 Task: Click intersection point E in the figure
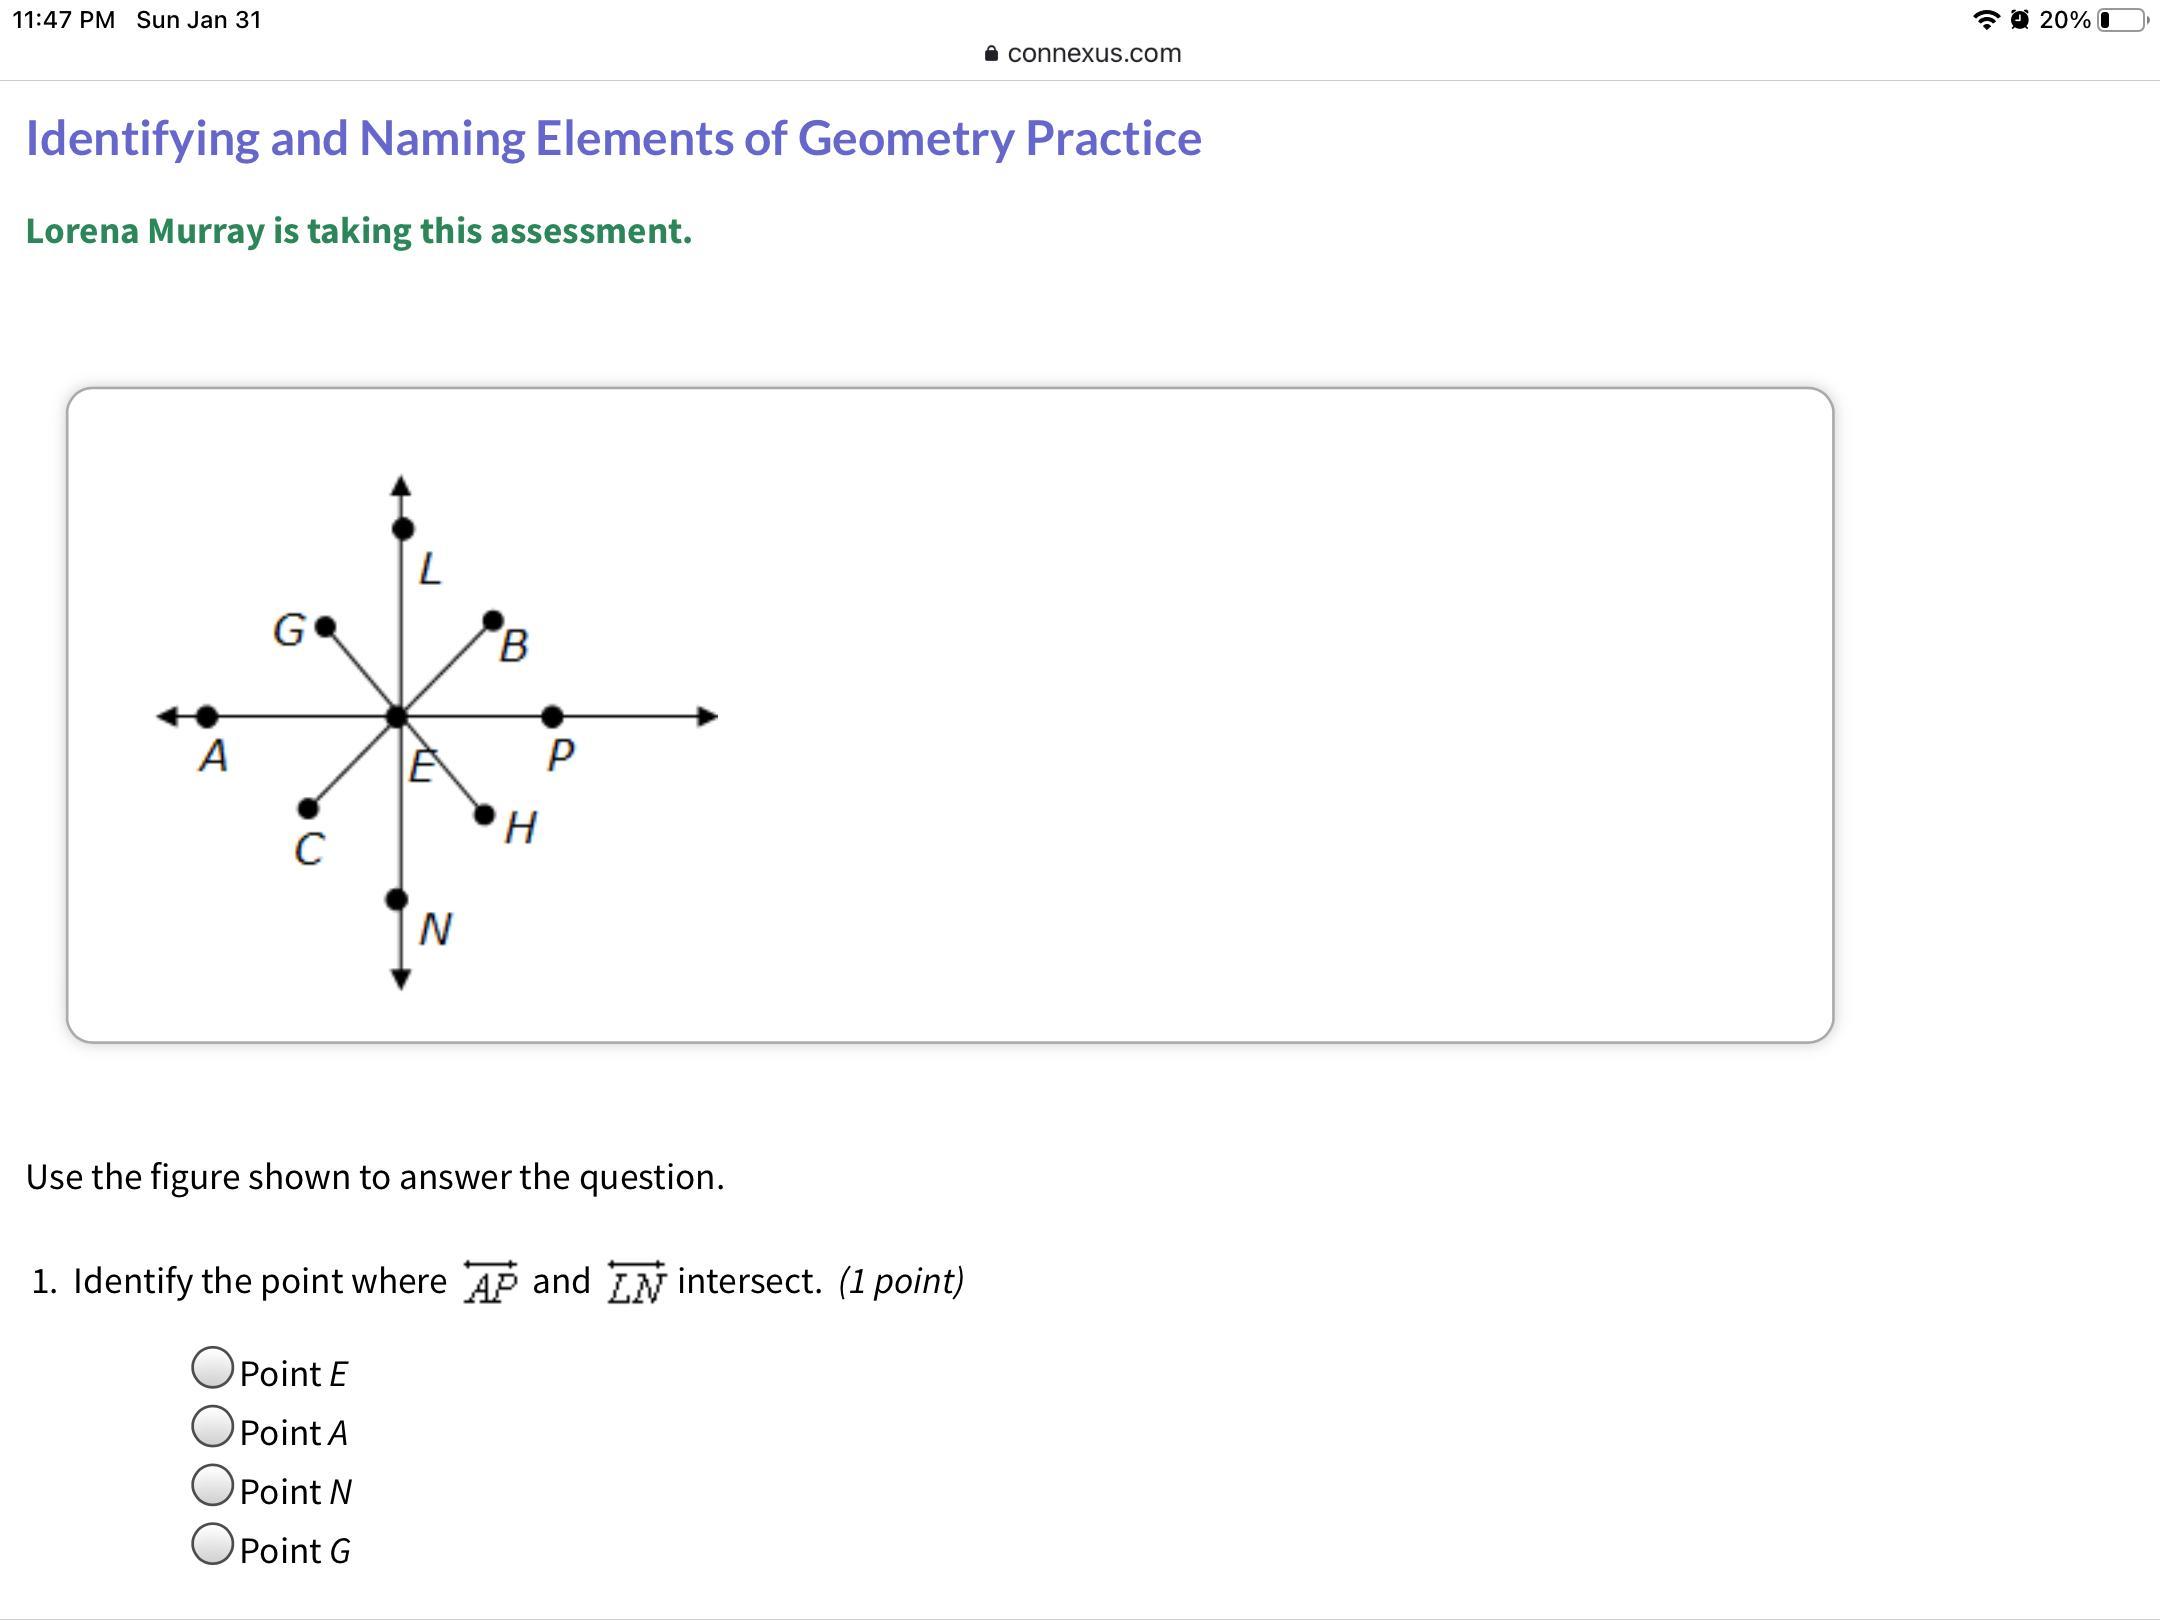(398, 717)
